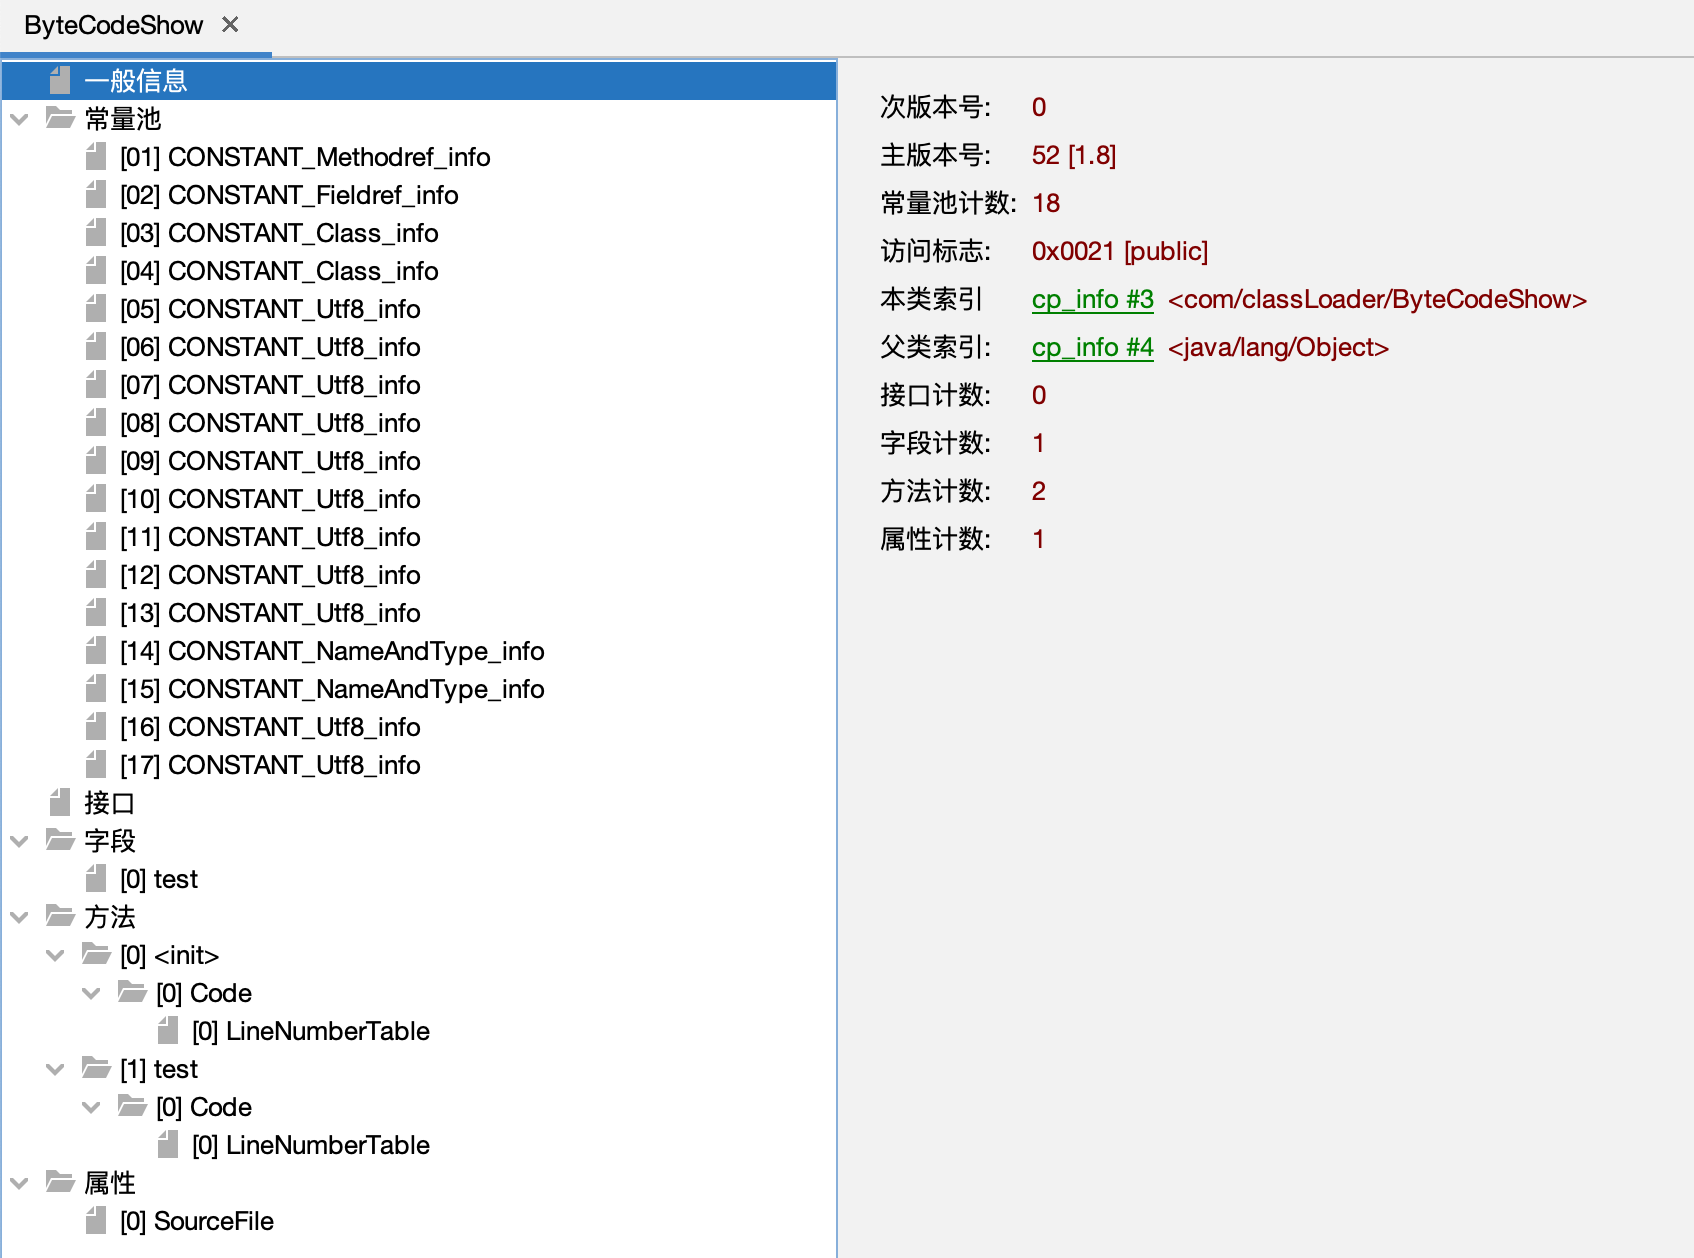Switch to the ByteCodeShow tab
This screenshot has width=1694, height=1258.
[x=113, y=25]
